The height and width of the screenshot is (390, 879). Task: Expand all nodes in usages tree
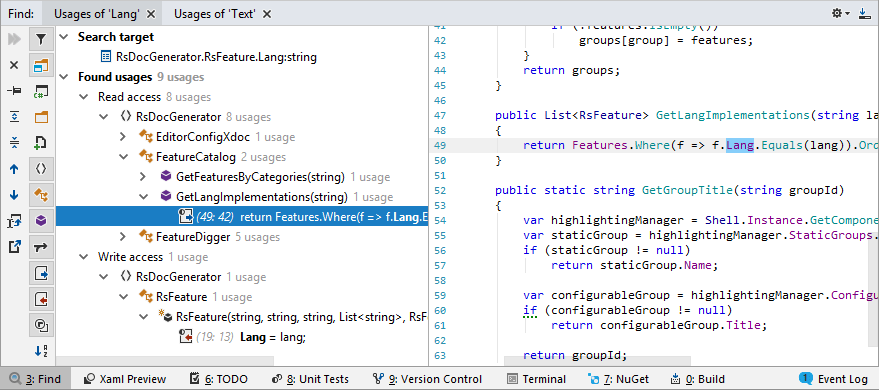tap(15, 117)
